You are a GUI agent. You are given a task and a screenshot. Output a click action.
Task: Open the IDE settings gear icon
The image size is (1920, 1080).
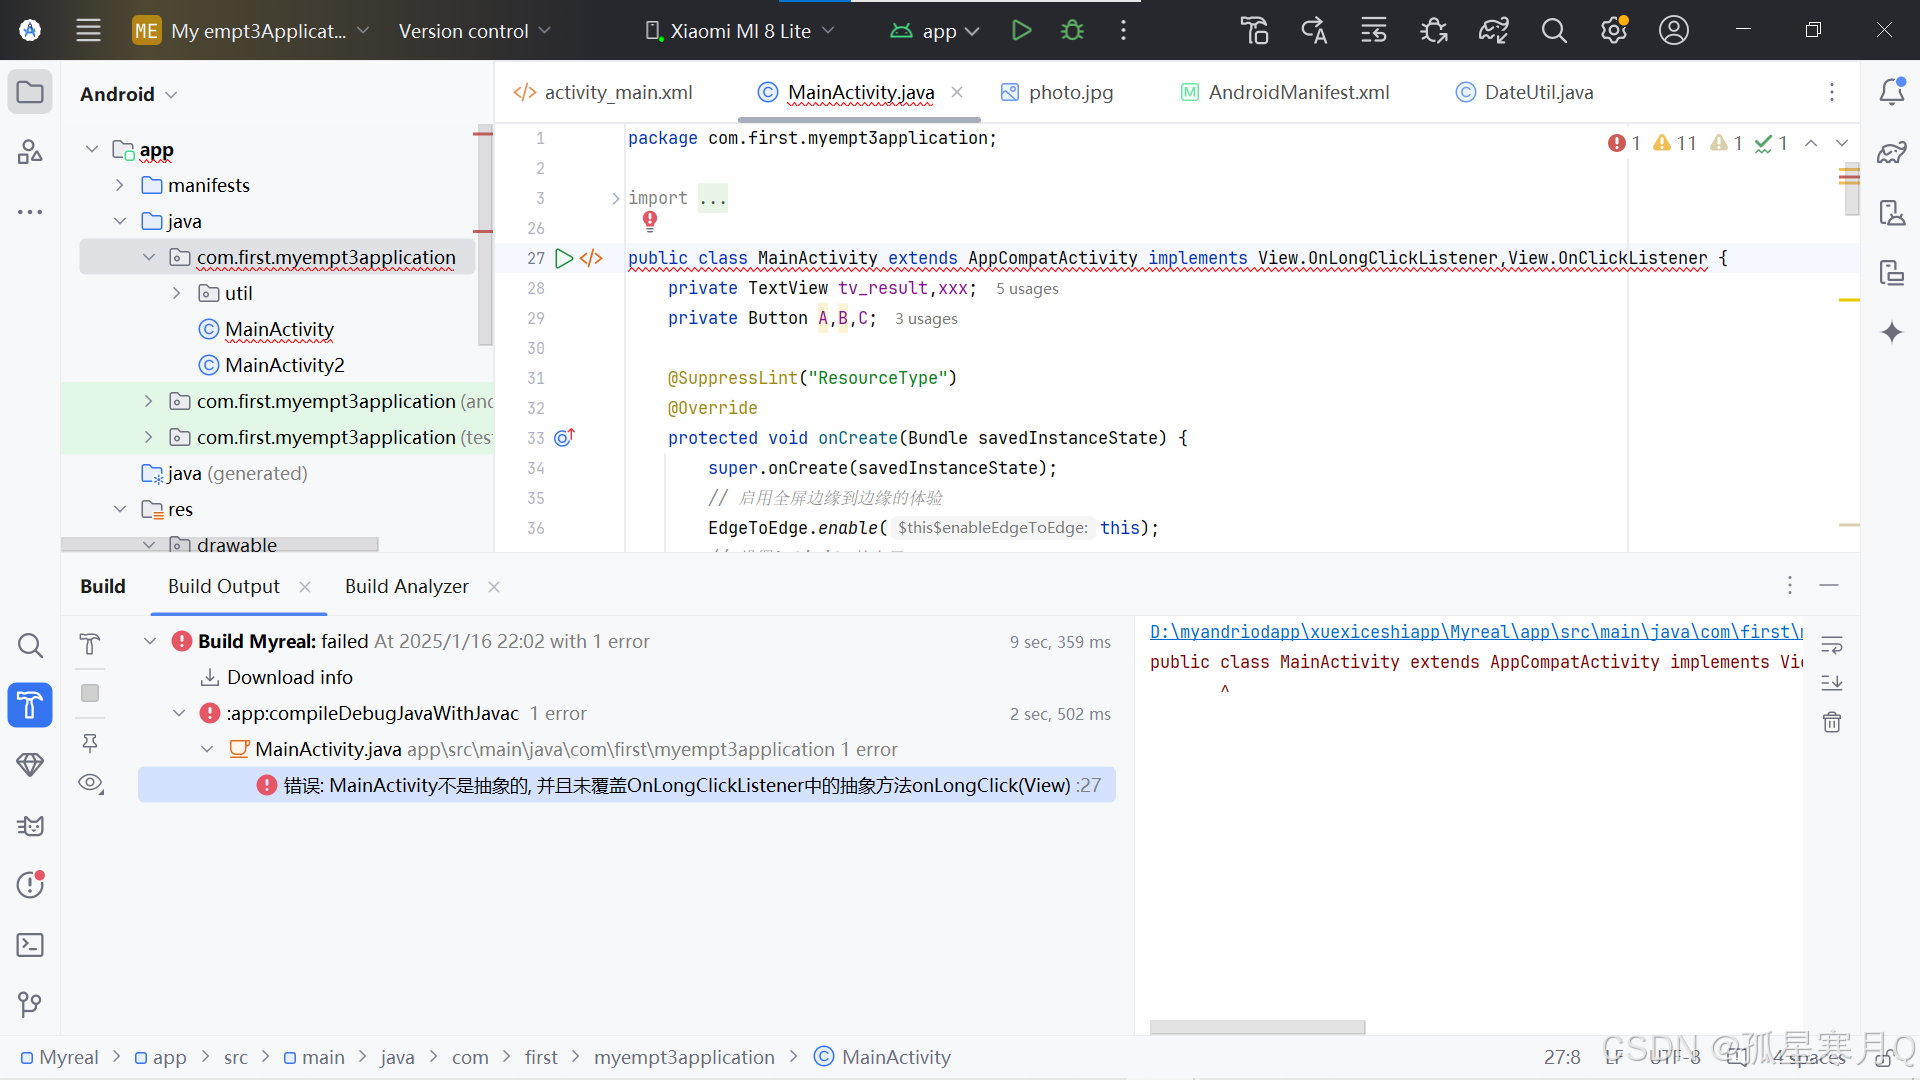pyautogui.click(x=1613, y=30)
